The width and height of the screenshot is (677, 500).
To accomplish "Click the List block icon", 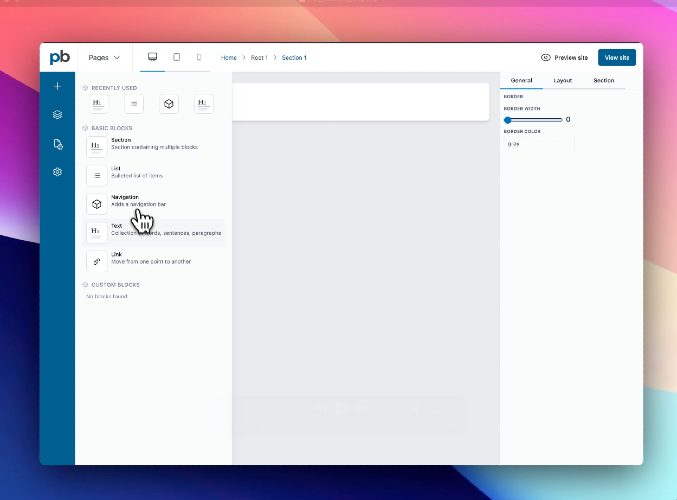I will tap(97, 175).
